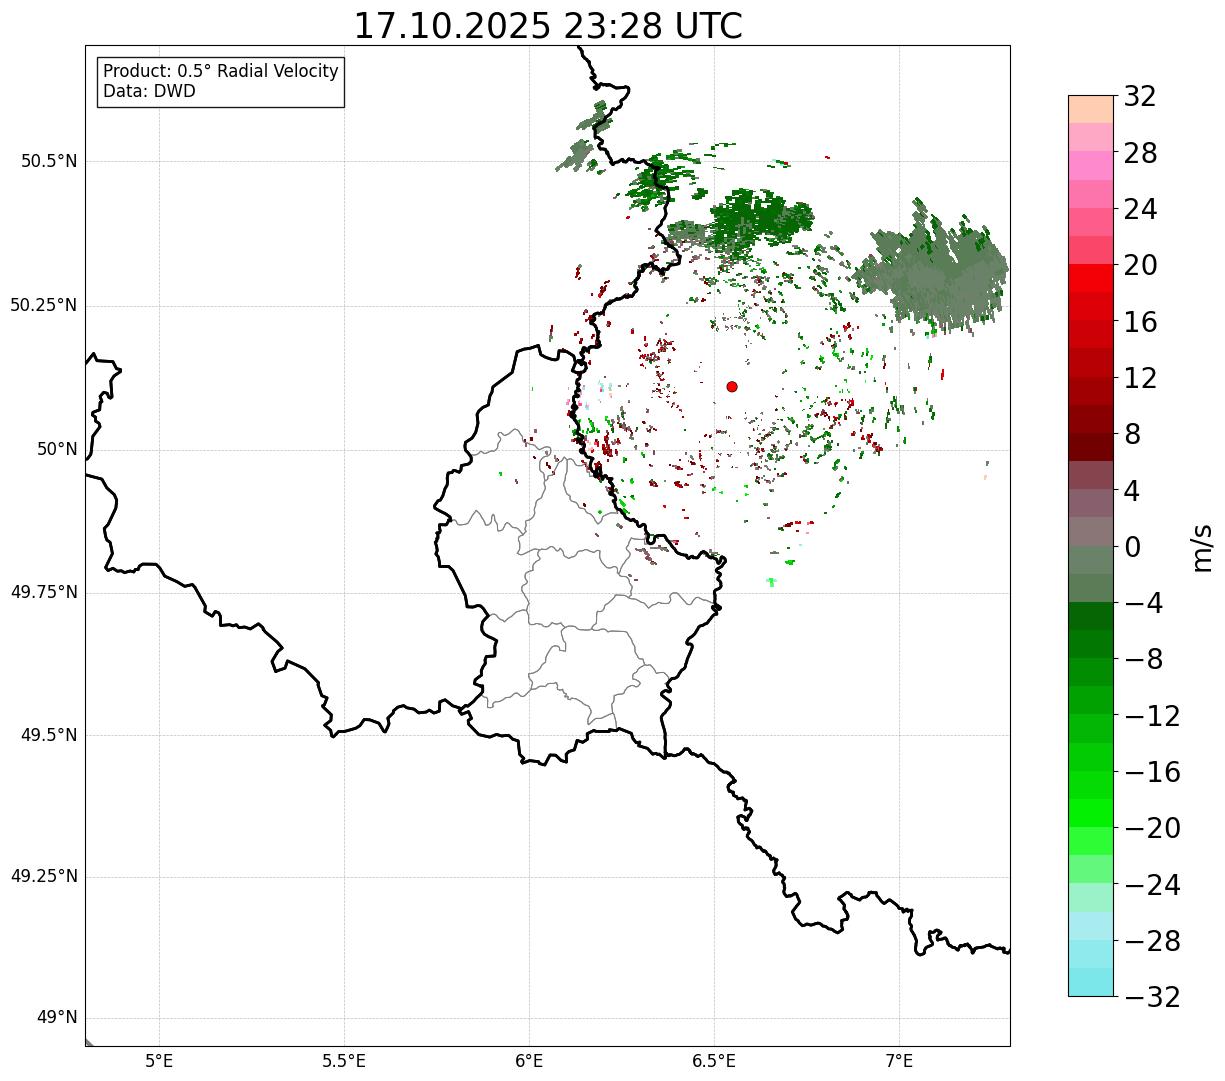Screen dimensions: 1225x1081
Task: Click the 'm/s' colorbar unit label
Action: point(1202,546)
